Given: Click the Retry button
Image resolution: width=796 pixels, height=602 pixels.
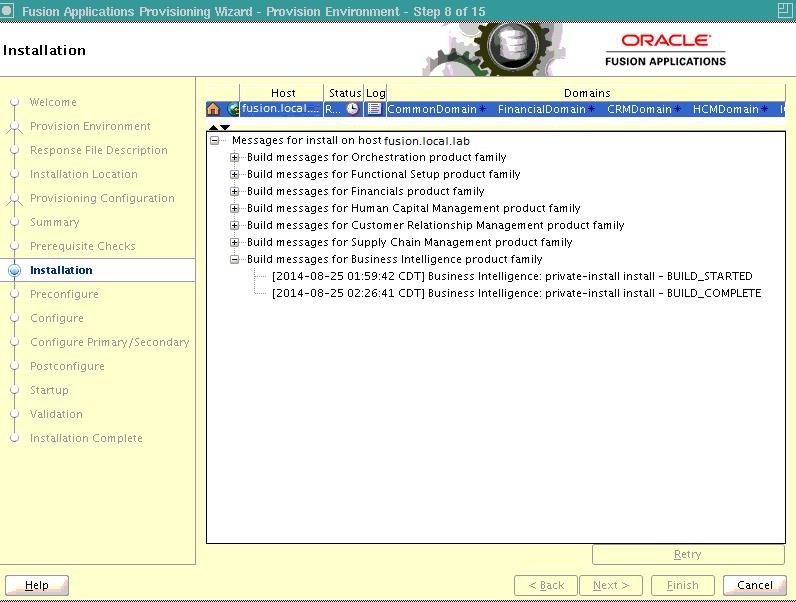Looking at the screenshot, I should point(688,554).
